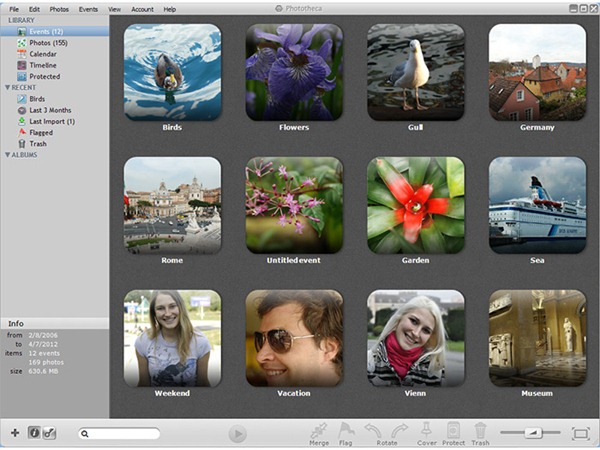Image resolution: width=600 pixels, height=450 pixels.
Task: Open the Germany event thumbnail
Action: click(x=536, y=72)
